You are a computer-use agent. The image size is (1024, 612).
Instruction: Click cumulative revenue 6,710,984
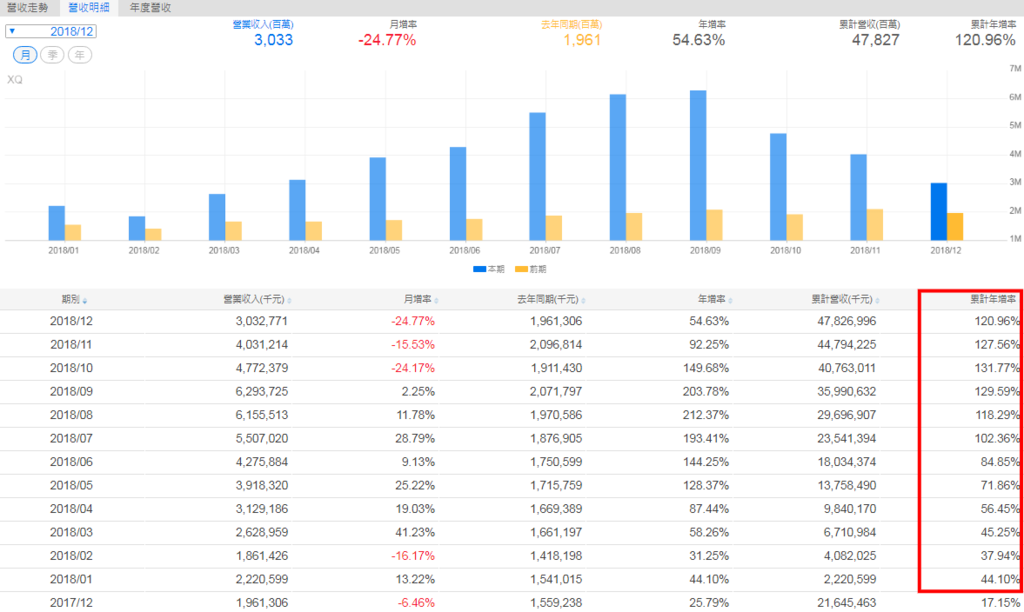850,533
